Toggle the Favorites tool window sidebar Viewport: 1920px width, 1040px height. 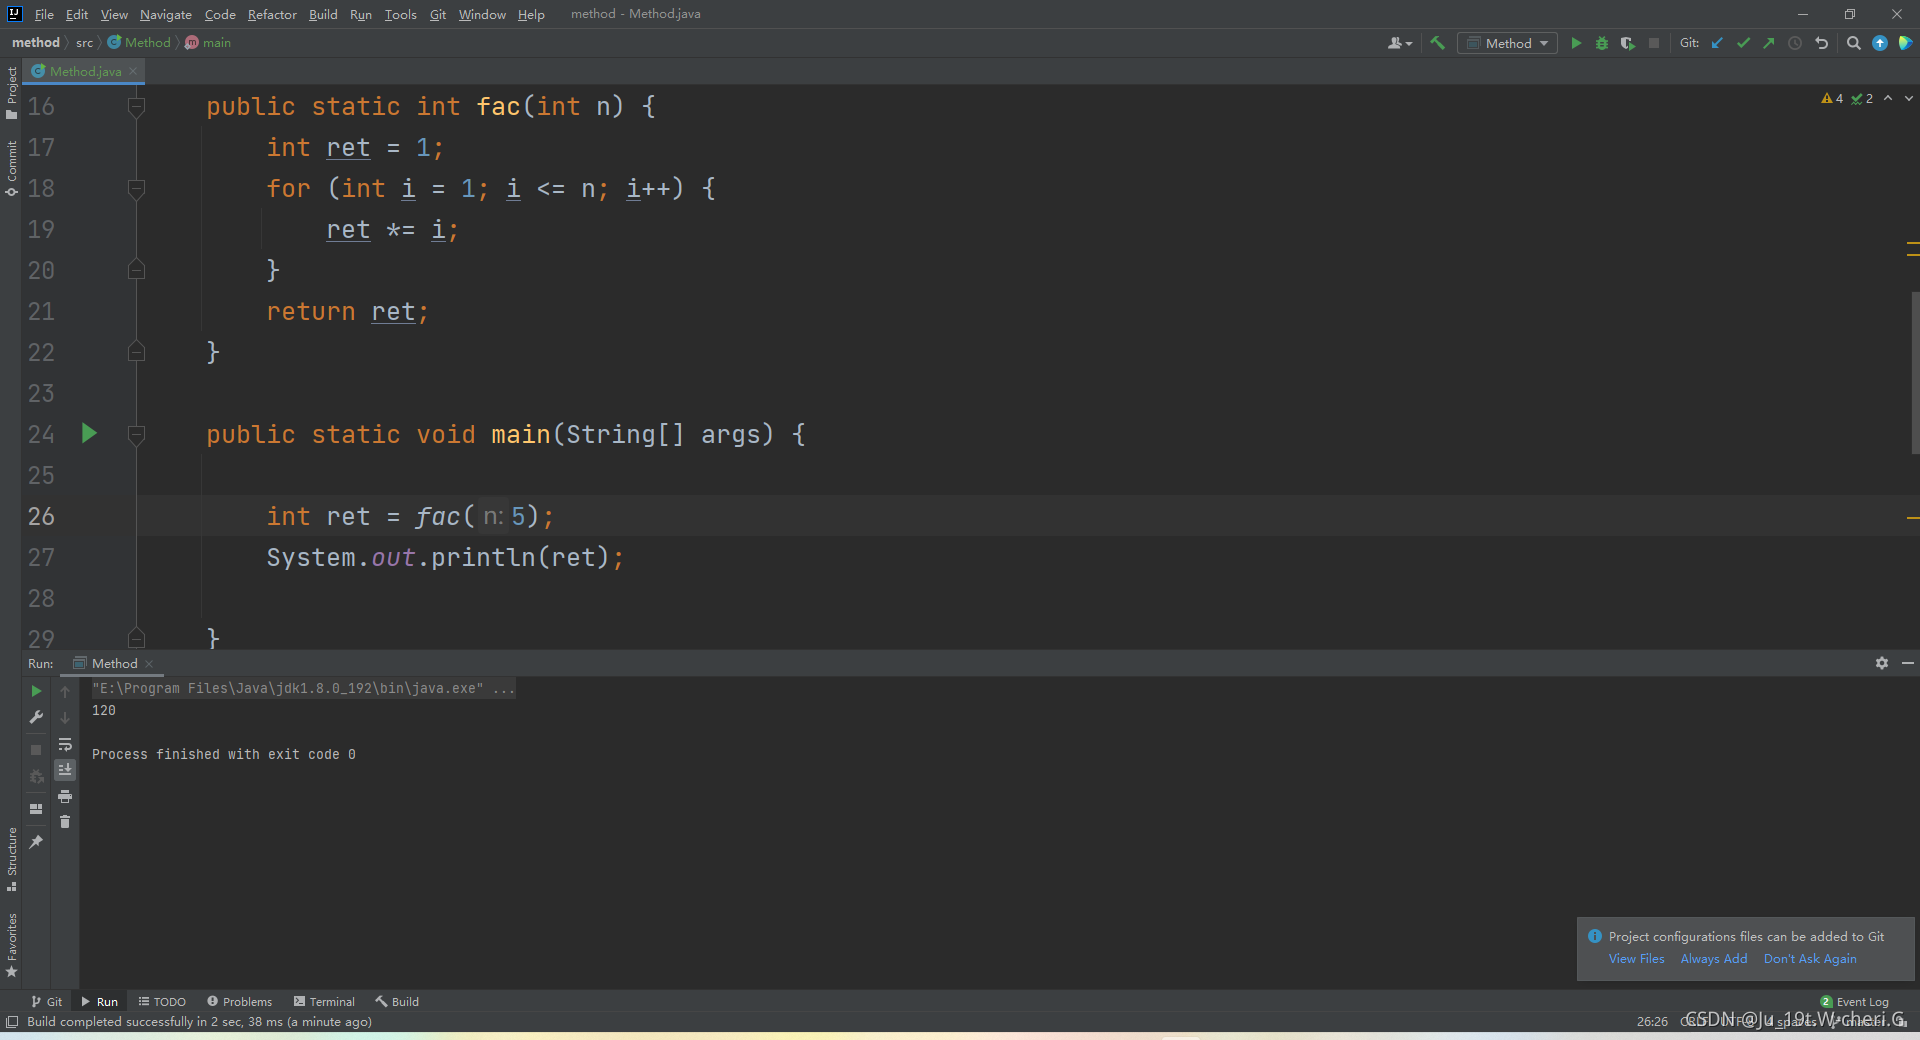11,944
